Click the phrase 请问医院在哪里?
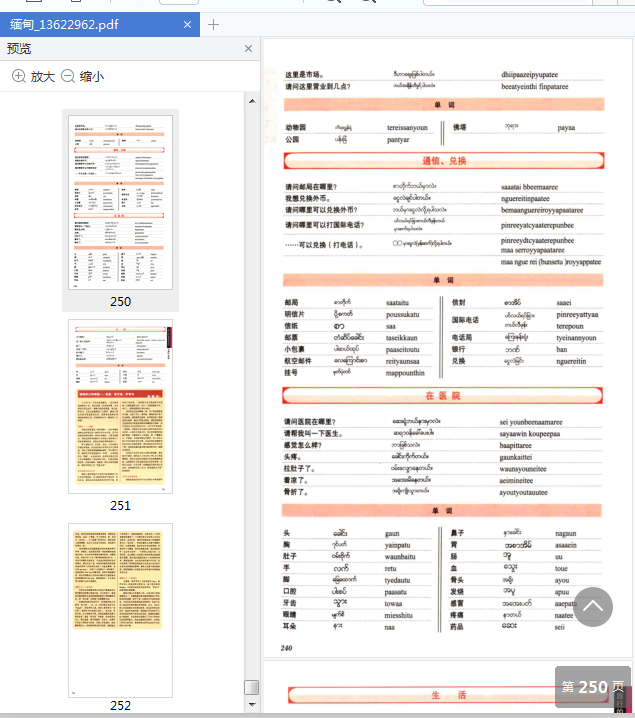635x718 pixels. coord(309,422)
